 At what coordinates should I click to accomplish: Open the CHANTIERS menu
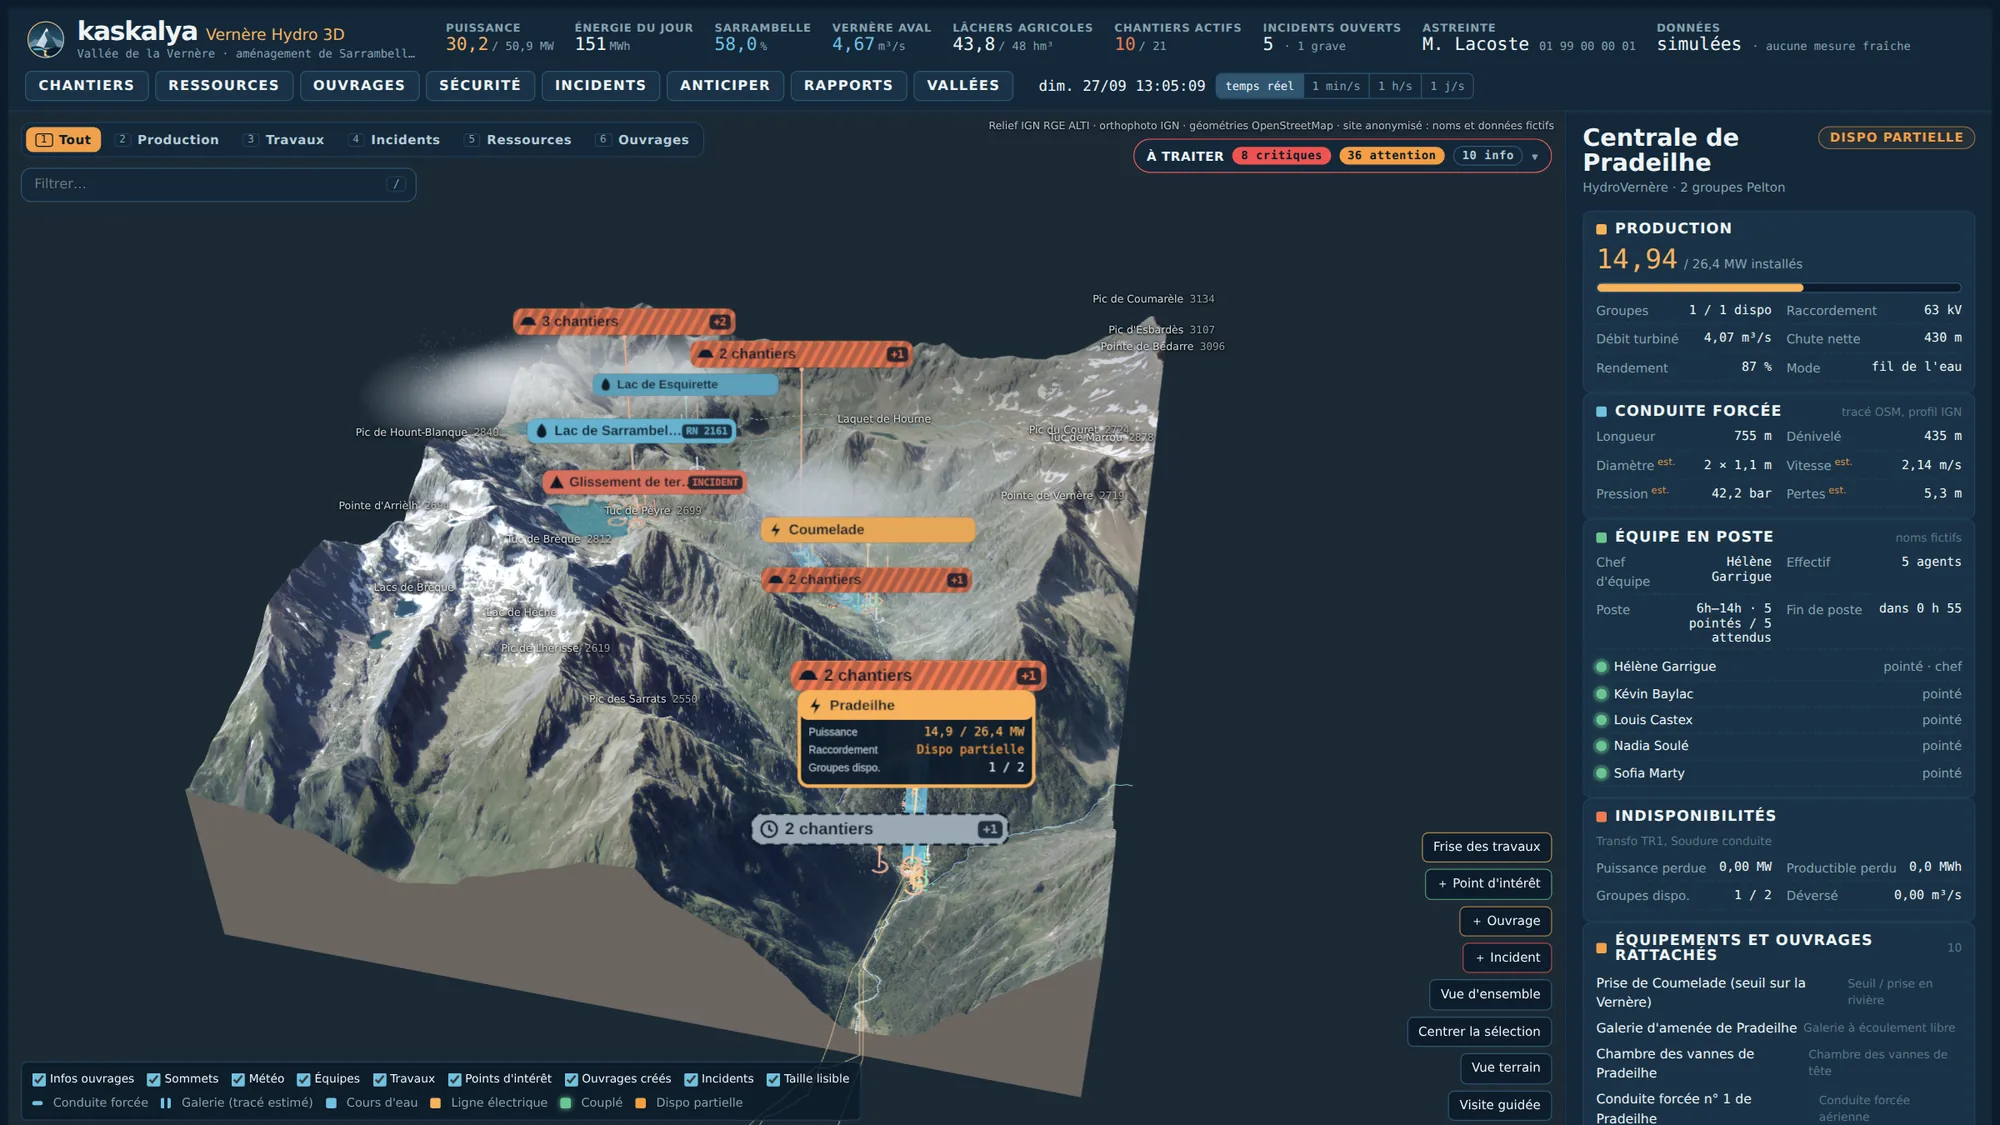(86, 85)
